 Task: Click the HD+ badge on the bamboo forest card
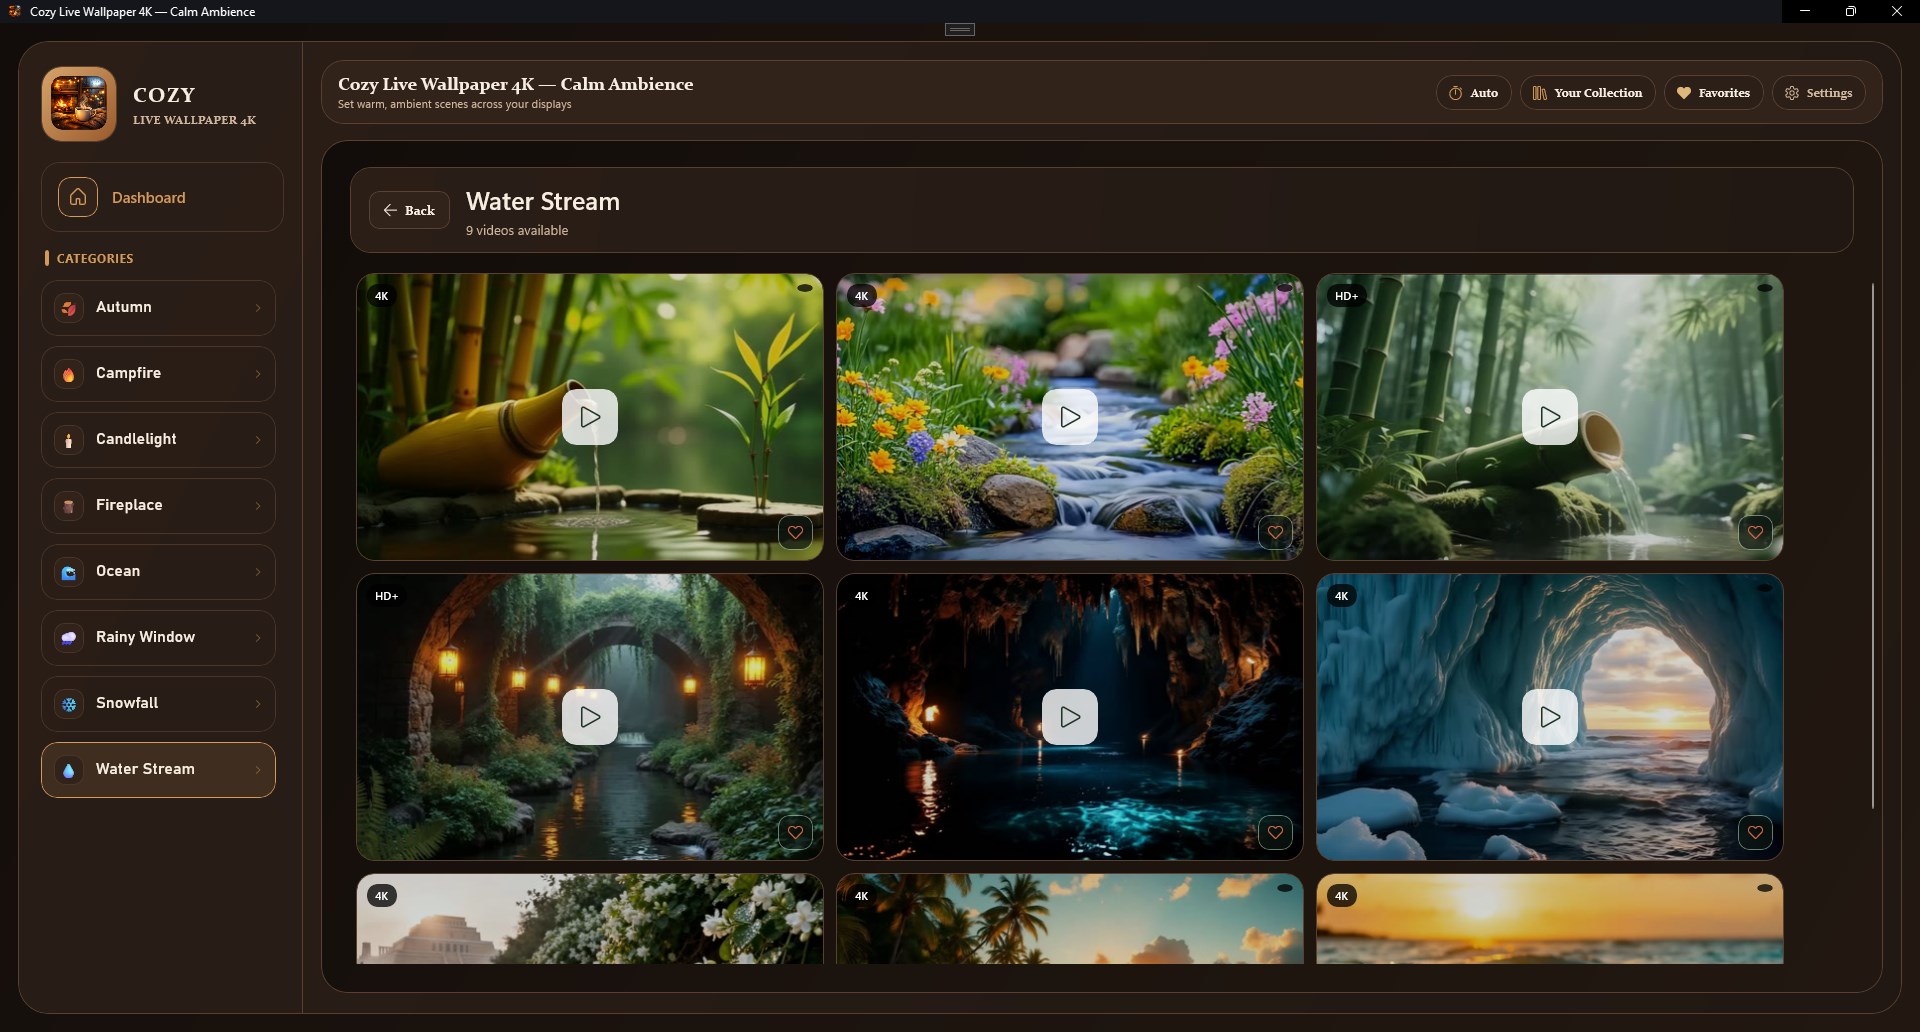pyautogui.click(x=1346, y=296)
